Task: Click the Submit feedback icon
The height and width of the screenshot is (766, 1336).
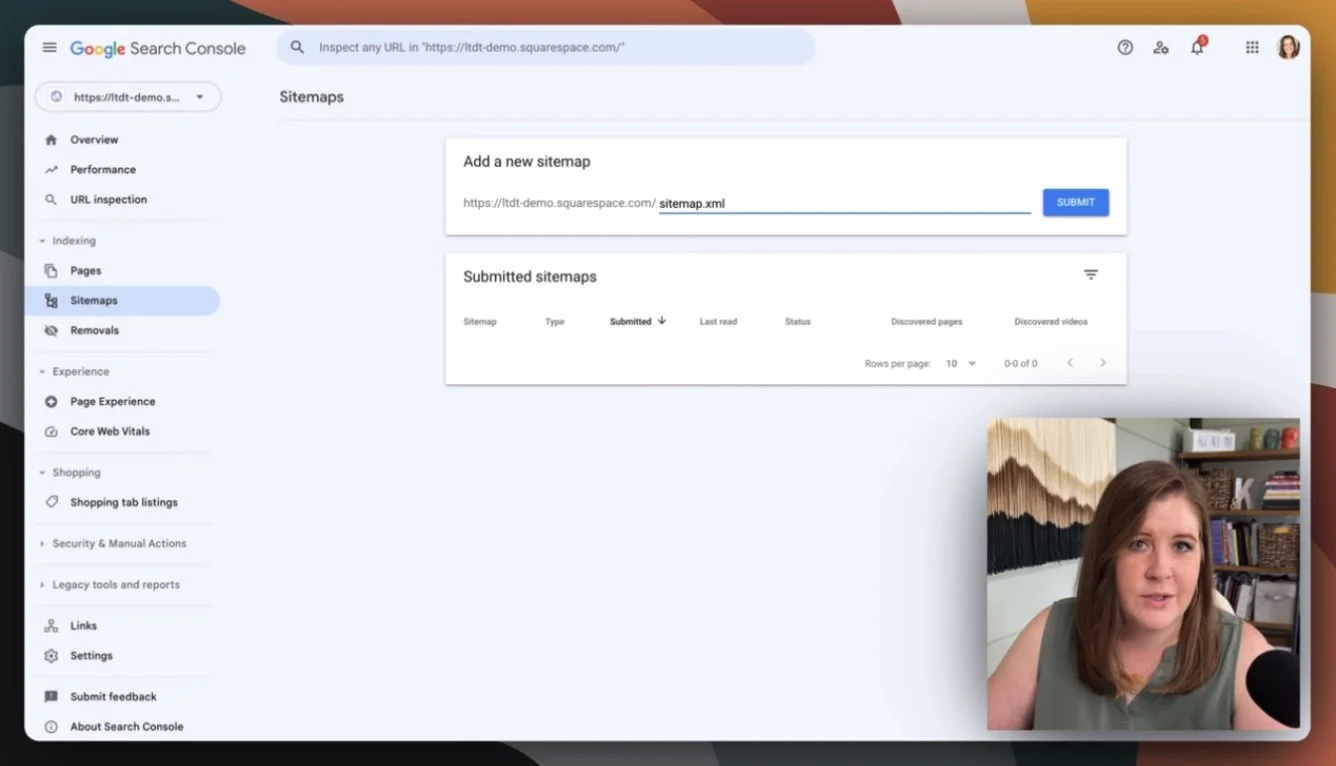Action: [x=51, y=697]
